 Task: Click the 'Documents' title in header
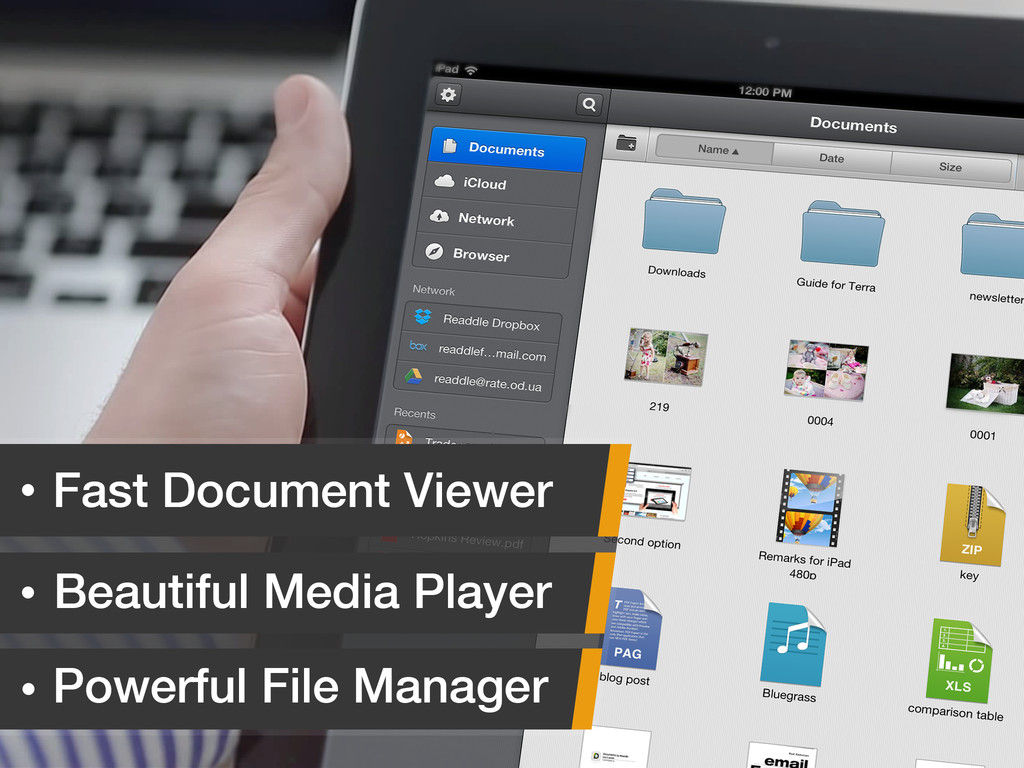point(853,124)
